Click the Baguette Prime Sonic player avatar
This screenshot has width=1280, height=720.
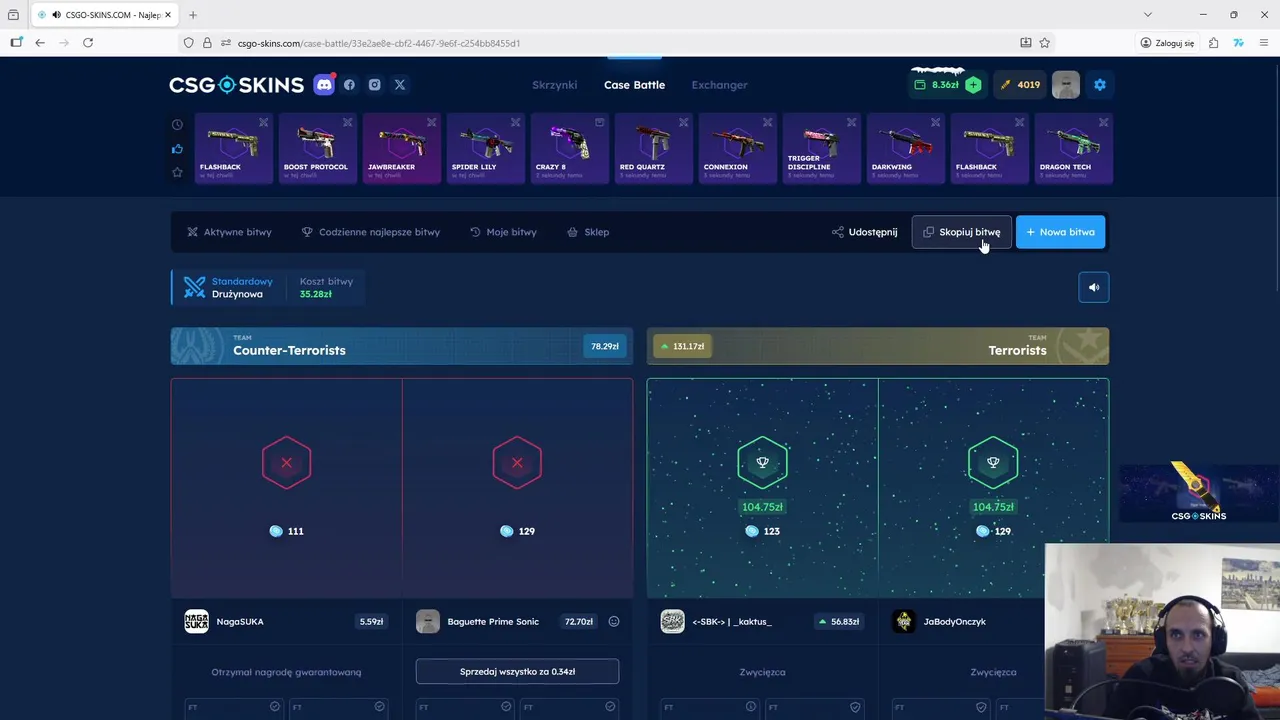click(427, 621)
